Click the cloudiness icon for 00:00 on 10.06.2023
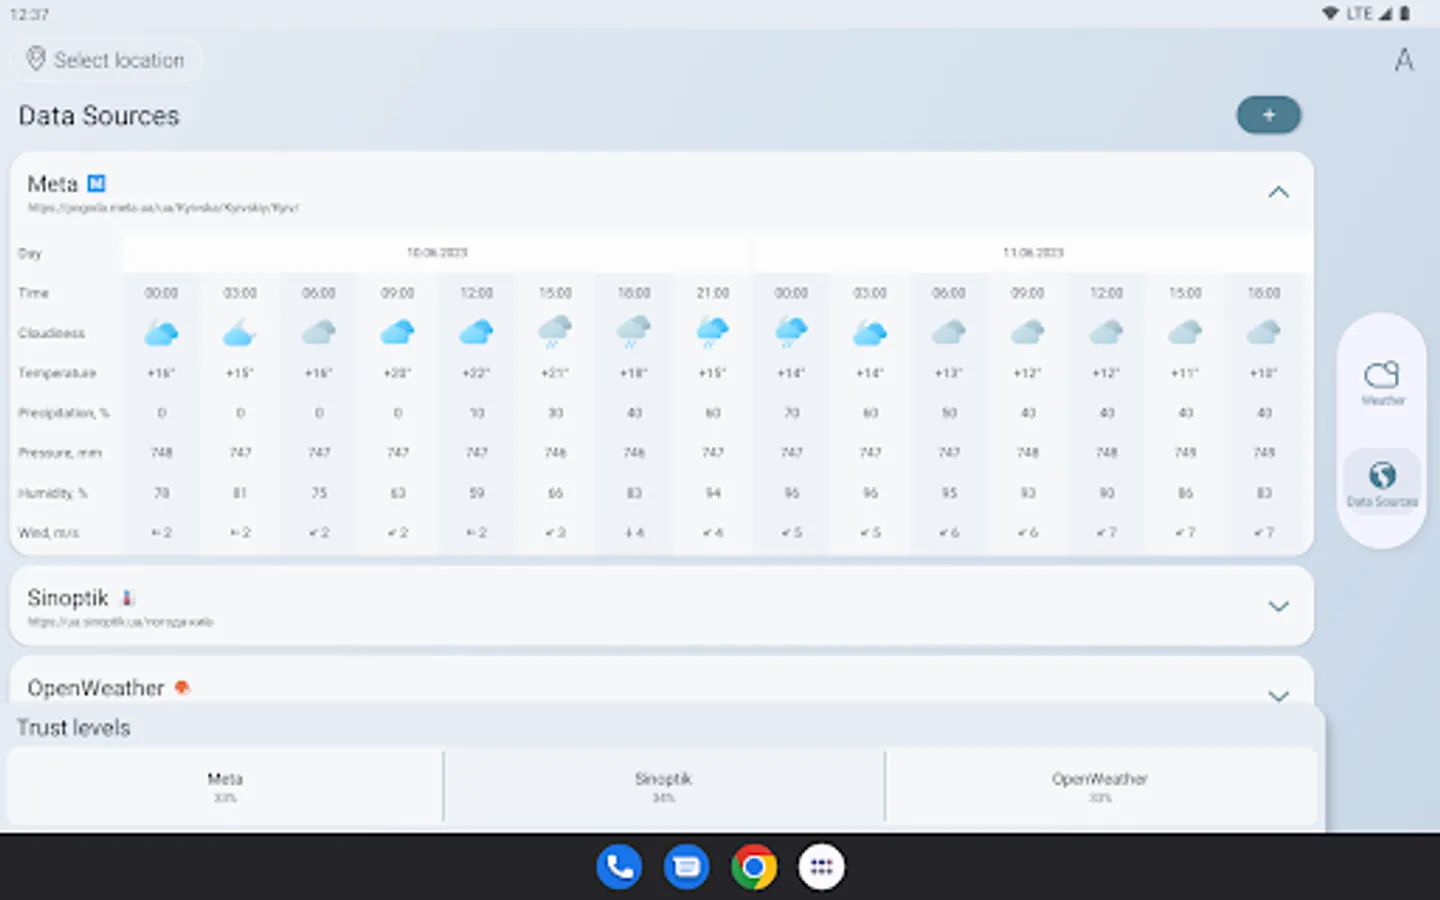Image resolution: width=1440 pixels, height=900 pixels. pos(161,332)
